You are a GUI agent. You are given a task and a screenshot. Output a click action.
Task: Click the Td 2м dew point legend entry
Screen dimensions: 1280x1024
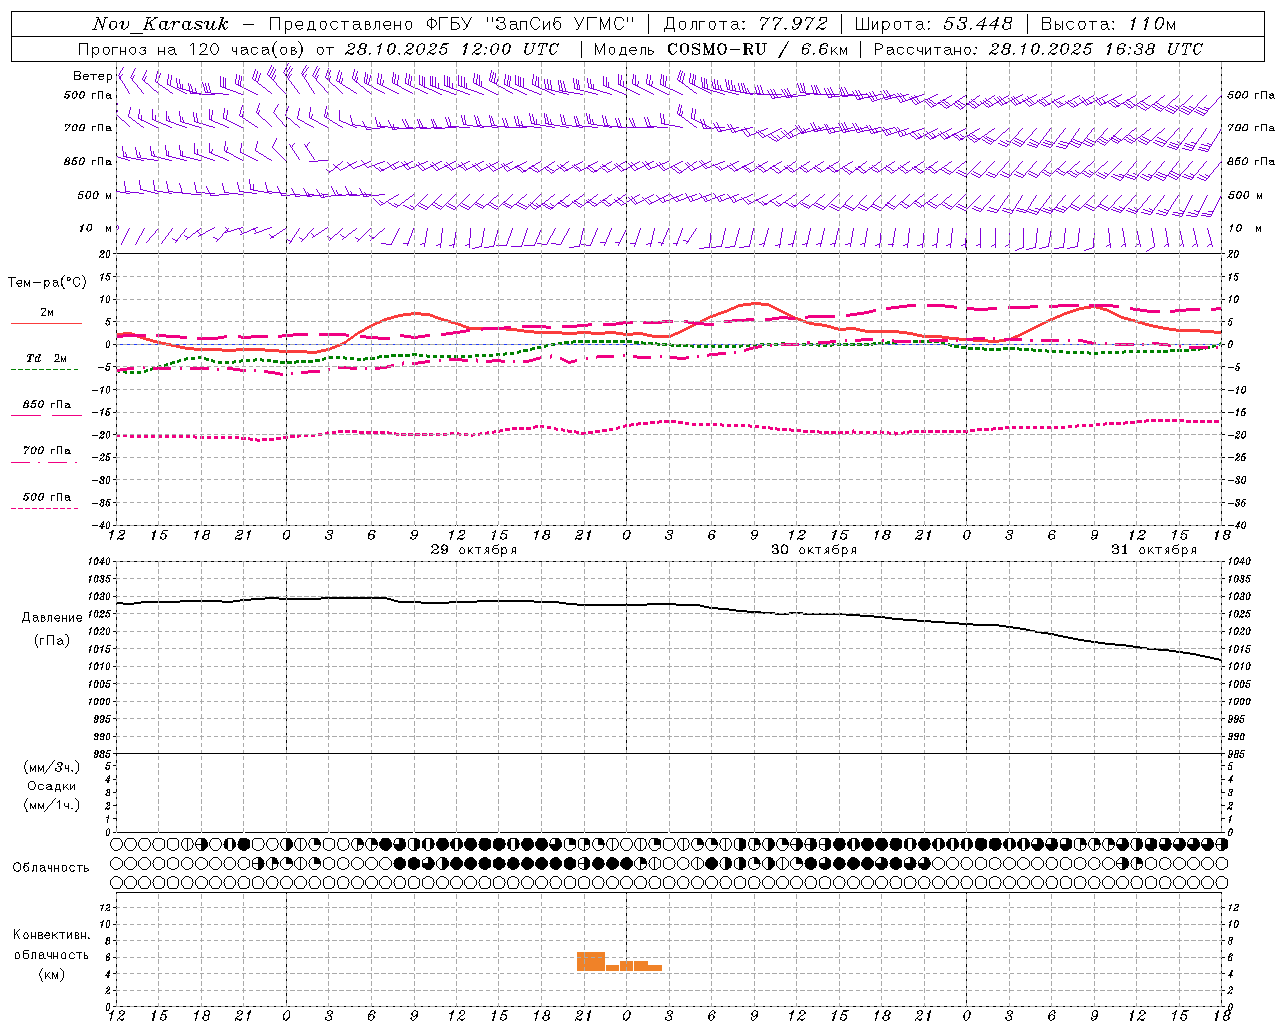(46, 358)
